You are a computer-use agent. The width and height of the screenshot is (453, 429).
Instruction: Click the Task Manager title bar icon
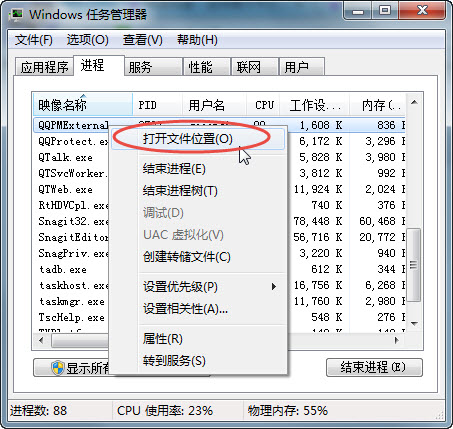(16, 15)
